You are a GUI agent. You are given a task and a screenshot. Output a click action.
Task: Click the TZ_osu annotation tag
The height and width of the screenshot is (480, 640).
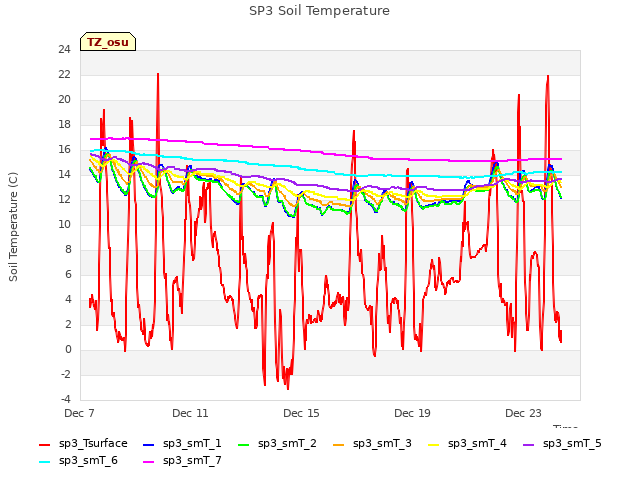(108, 42)
